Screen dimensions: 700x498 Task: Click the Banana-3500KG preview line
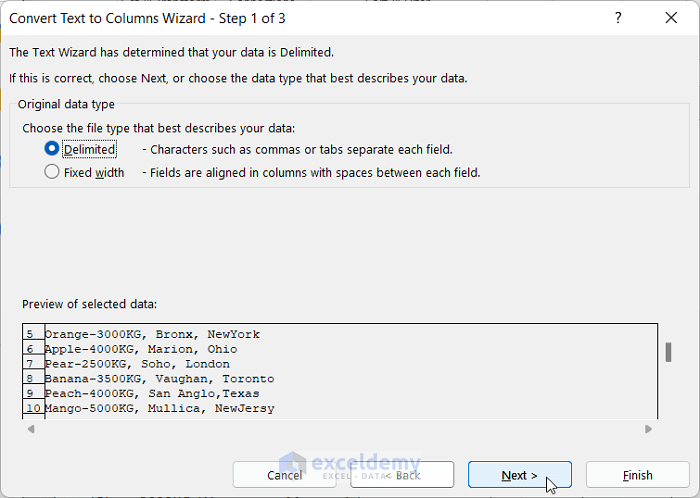tap(159, 379)
